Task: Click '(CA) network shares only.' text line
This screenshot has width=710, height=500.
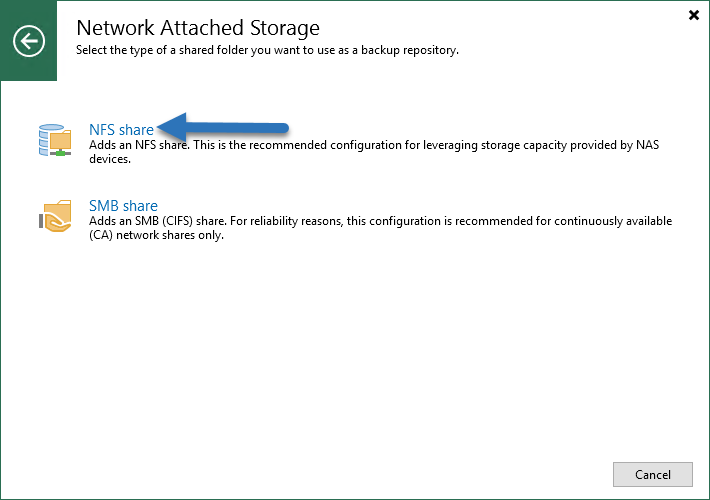Action: [156, 235]
